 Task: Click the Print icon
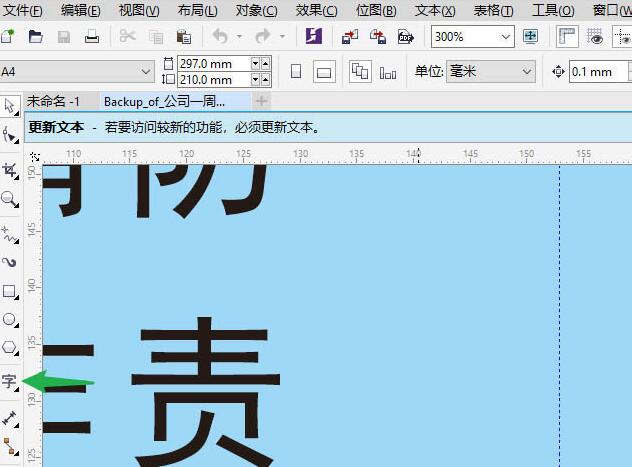[91, 37]
